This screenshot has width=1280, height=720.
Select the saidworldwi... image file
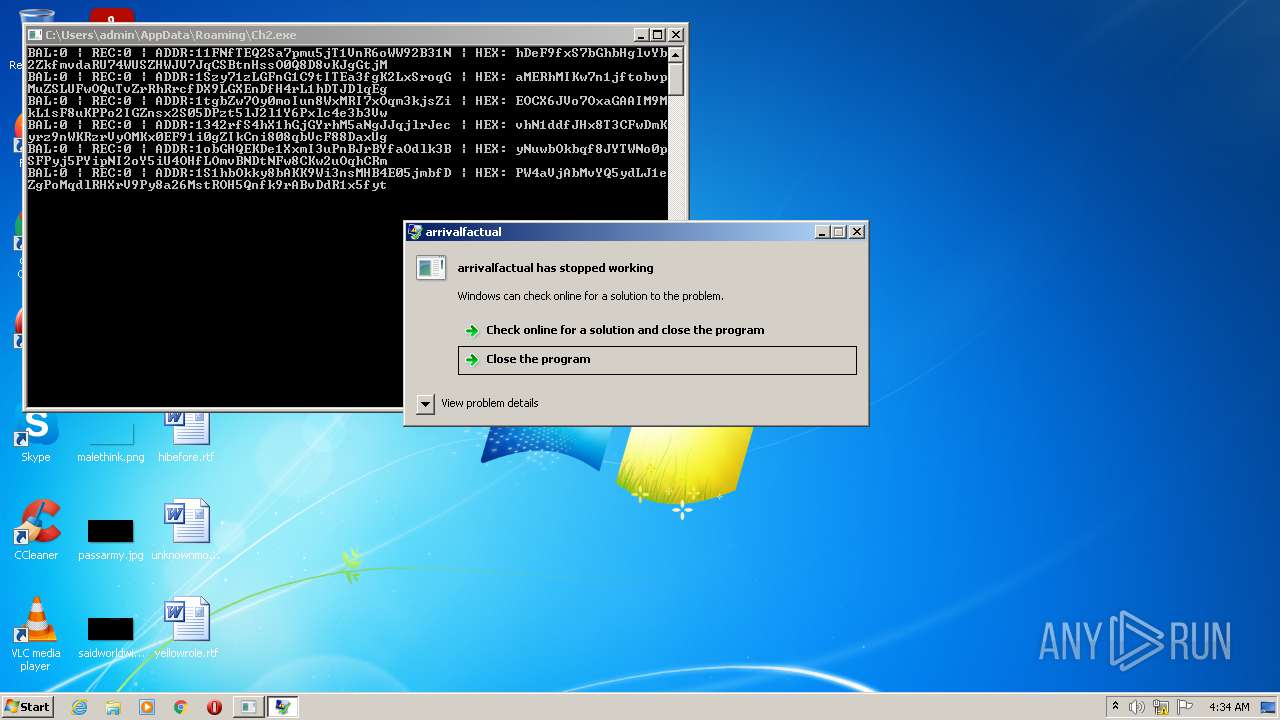click(x=110, y=637)
